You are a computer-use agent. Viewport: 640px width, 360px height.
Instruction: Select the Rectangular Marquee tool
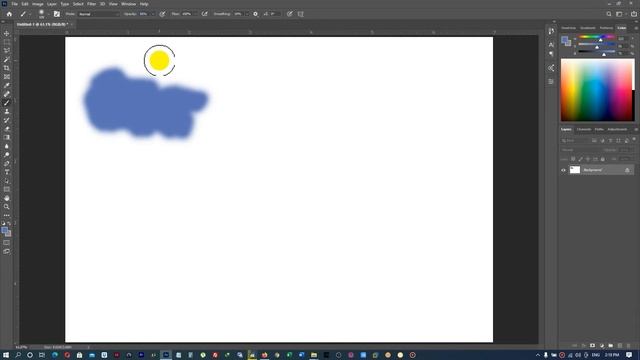tap(7, 42)
